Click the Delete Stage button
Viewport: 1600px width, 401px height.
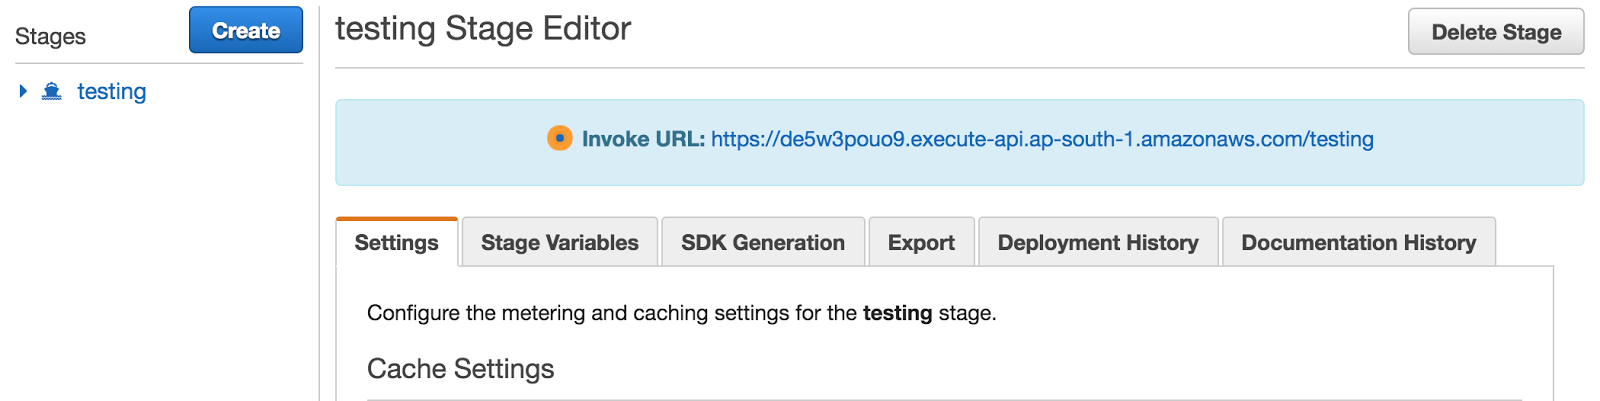(x=1495, y=32)
